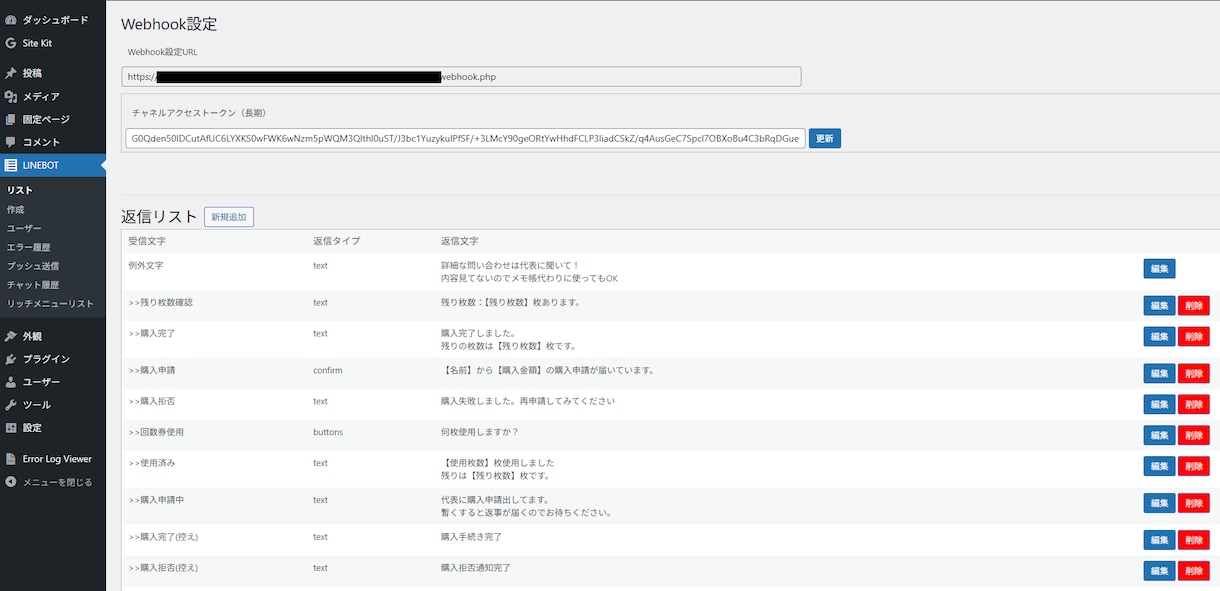
Task: Delete the >>購入完了(控え) row
Action: point(1194,540)
